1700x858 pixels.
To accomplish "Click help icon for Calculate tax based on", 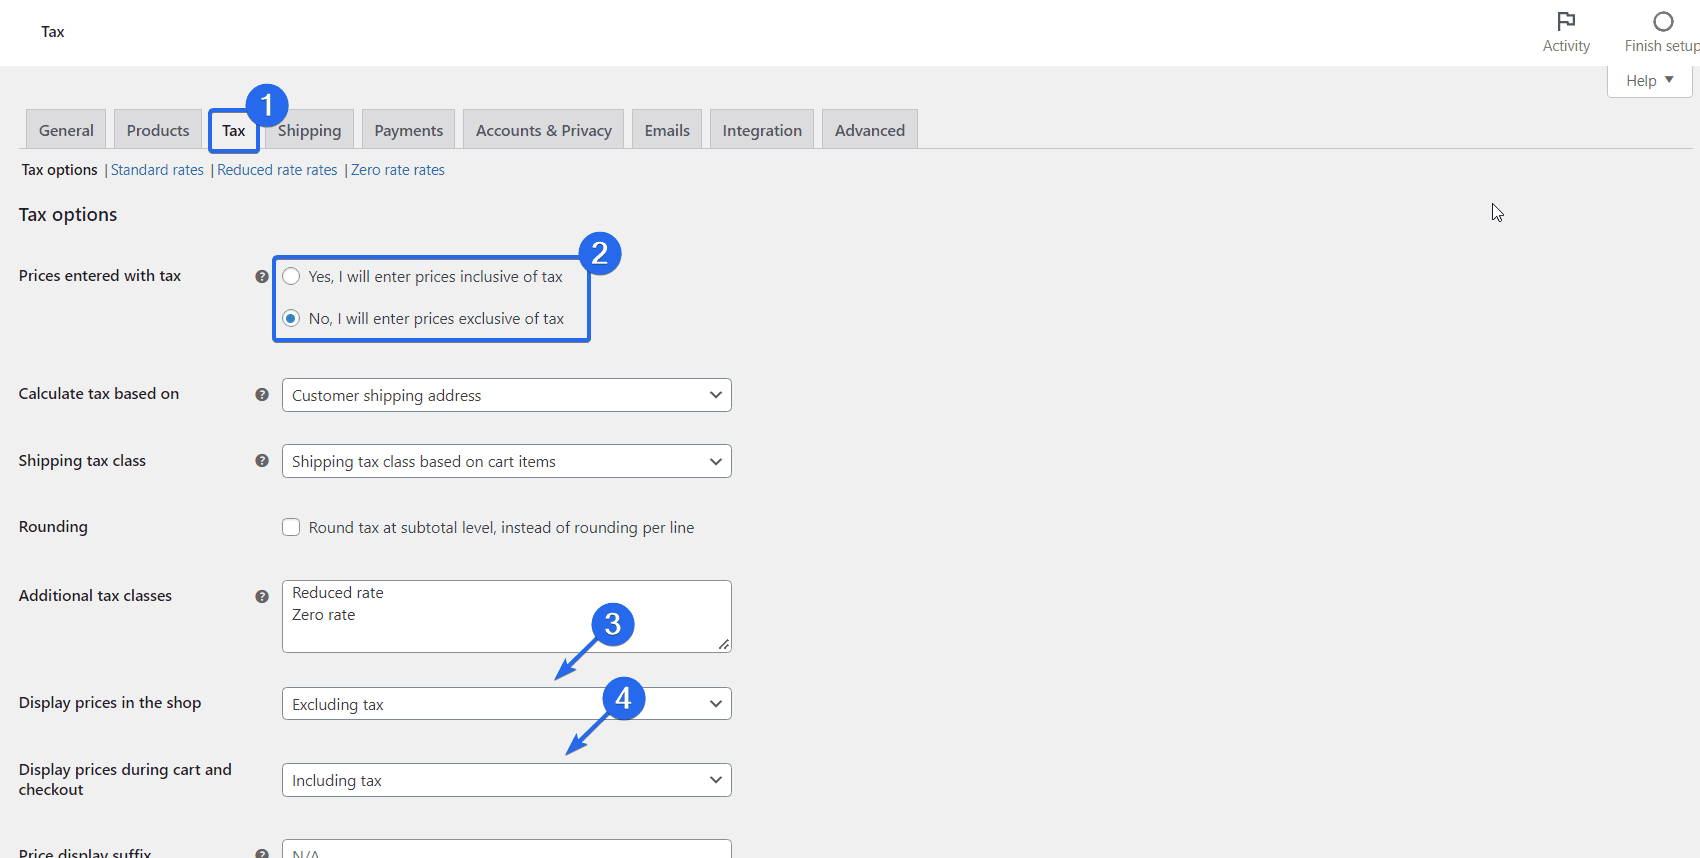I will [262, 394].
